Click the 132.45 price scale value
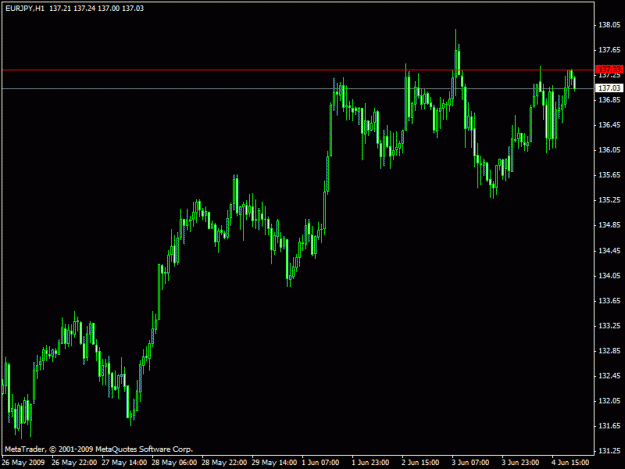 click(x=609, y=376)
